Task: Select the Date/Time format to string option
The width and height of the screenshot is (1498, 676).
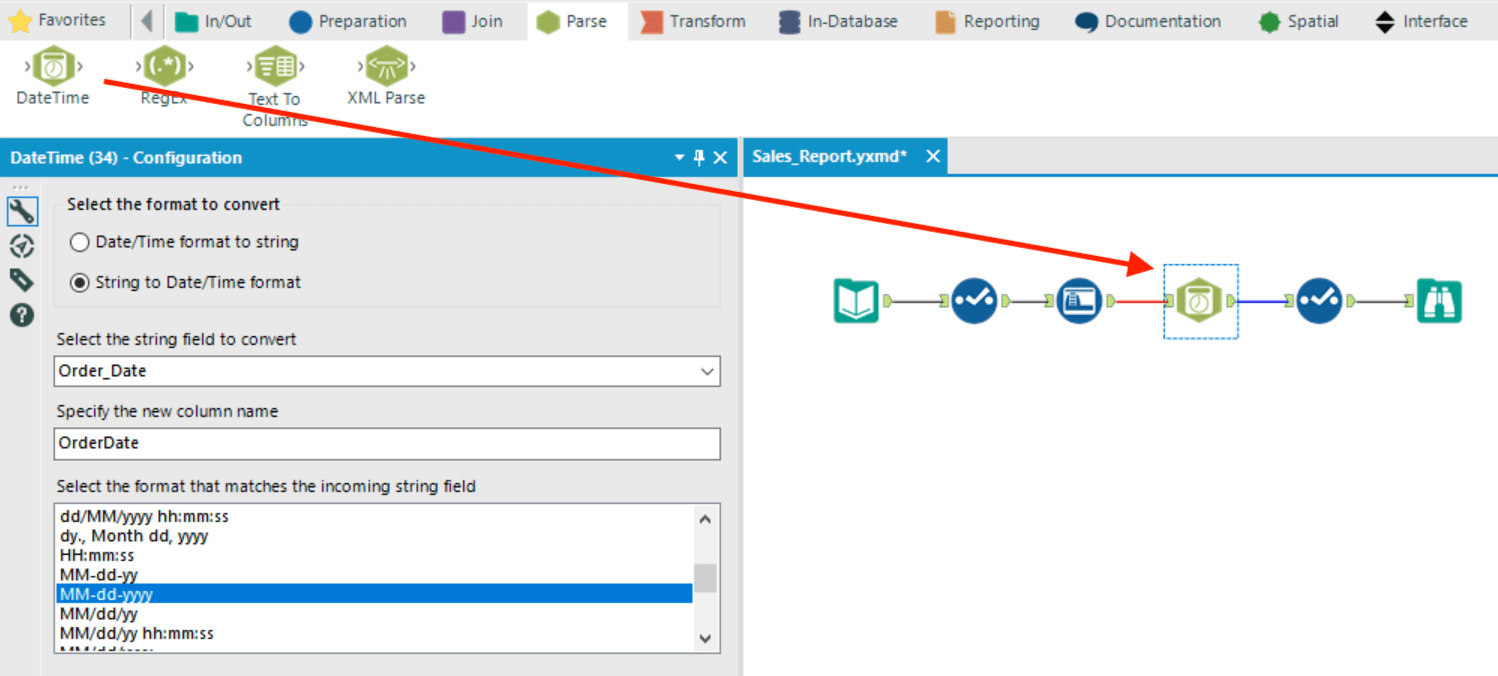Action: (x=81, y=241)
